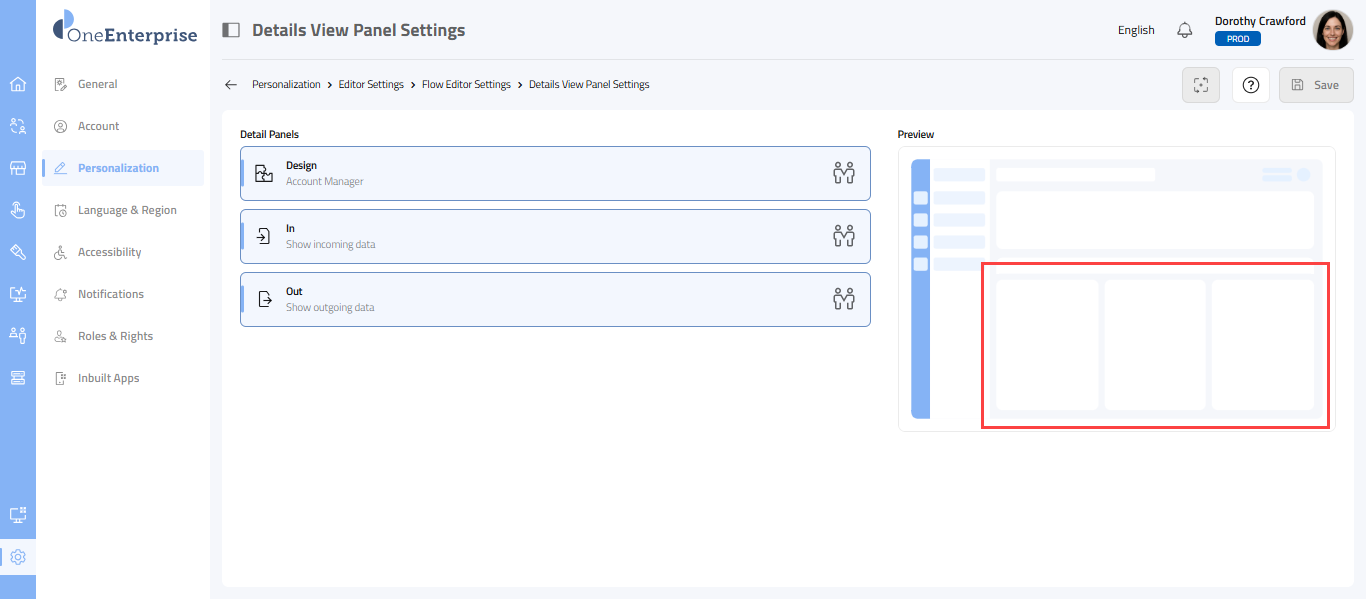Click the touch pointer icon in left rail

[x=17, y=210]
